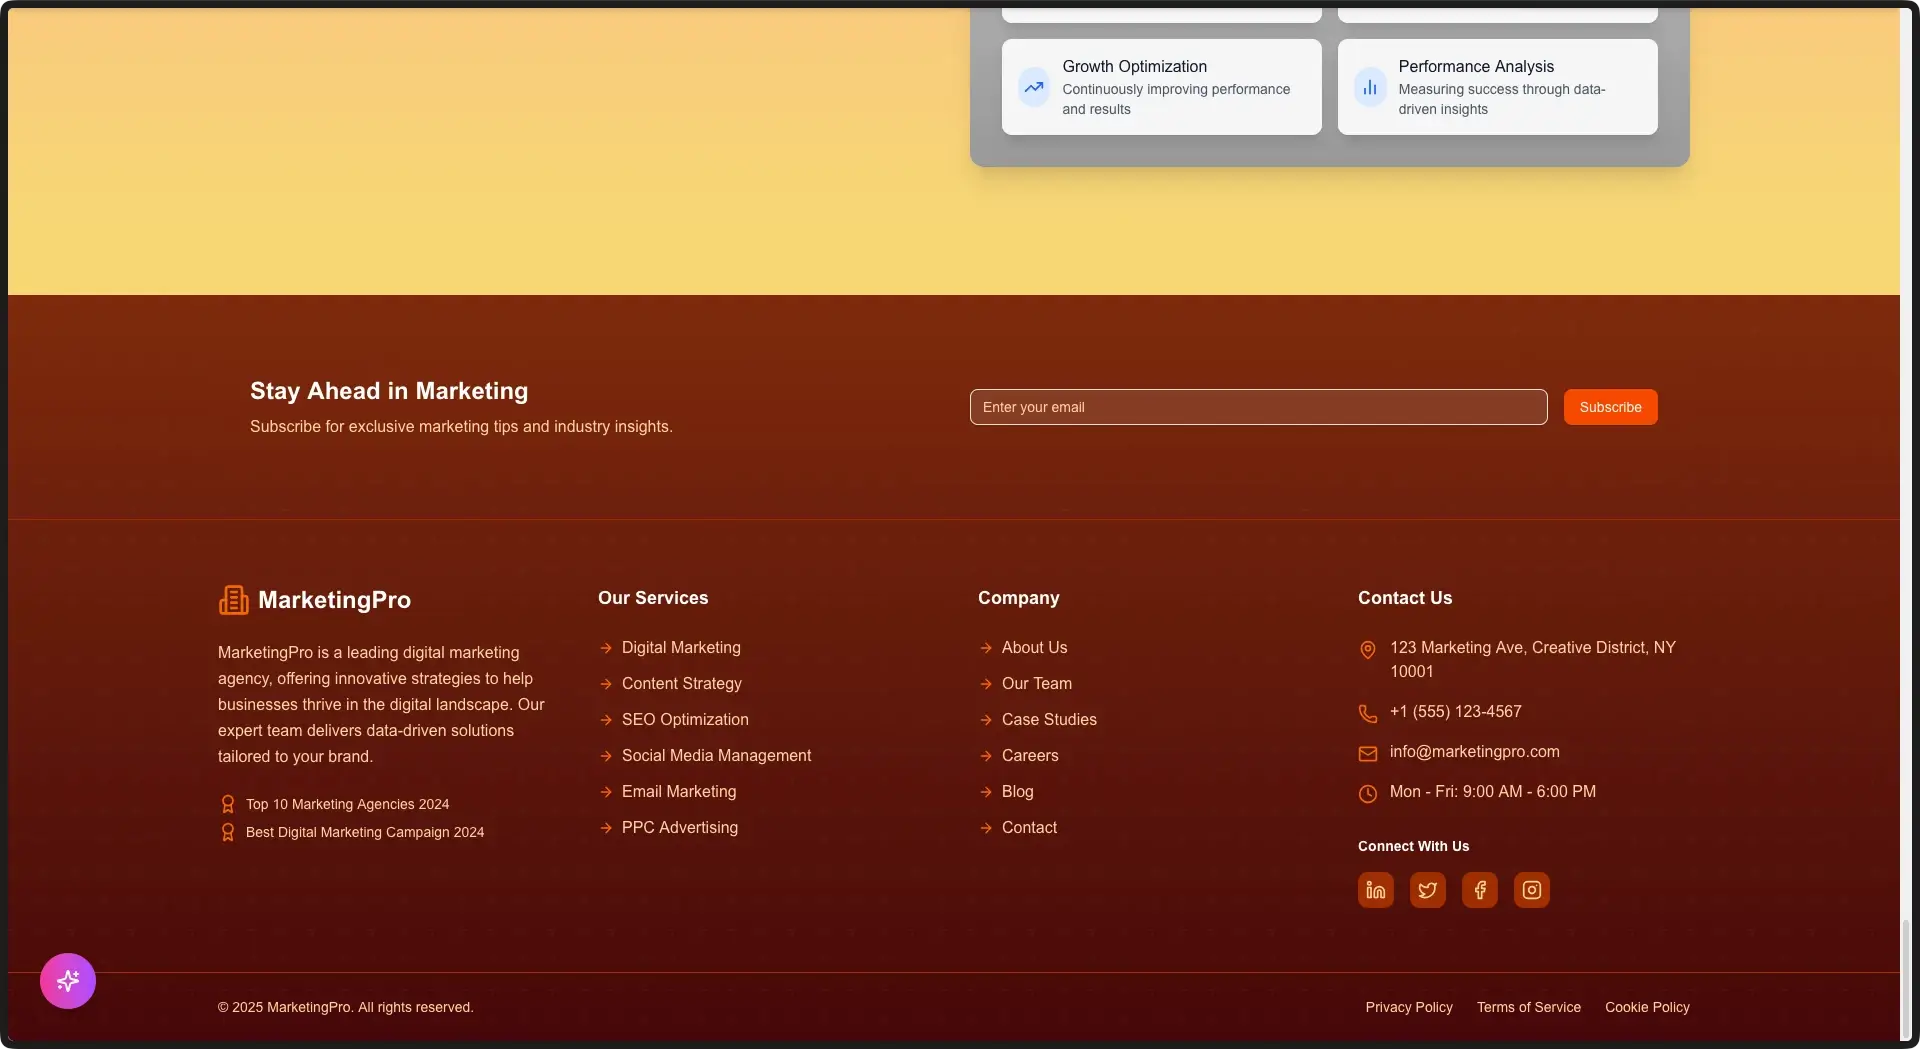Viewport: 1920px width, 1049px height.
Task: Open the Instagram social icon
Action: tap(1531, 890)
